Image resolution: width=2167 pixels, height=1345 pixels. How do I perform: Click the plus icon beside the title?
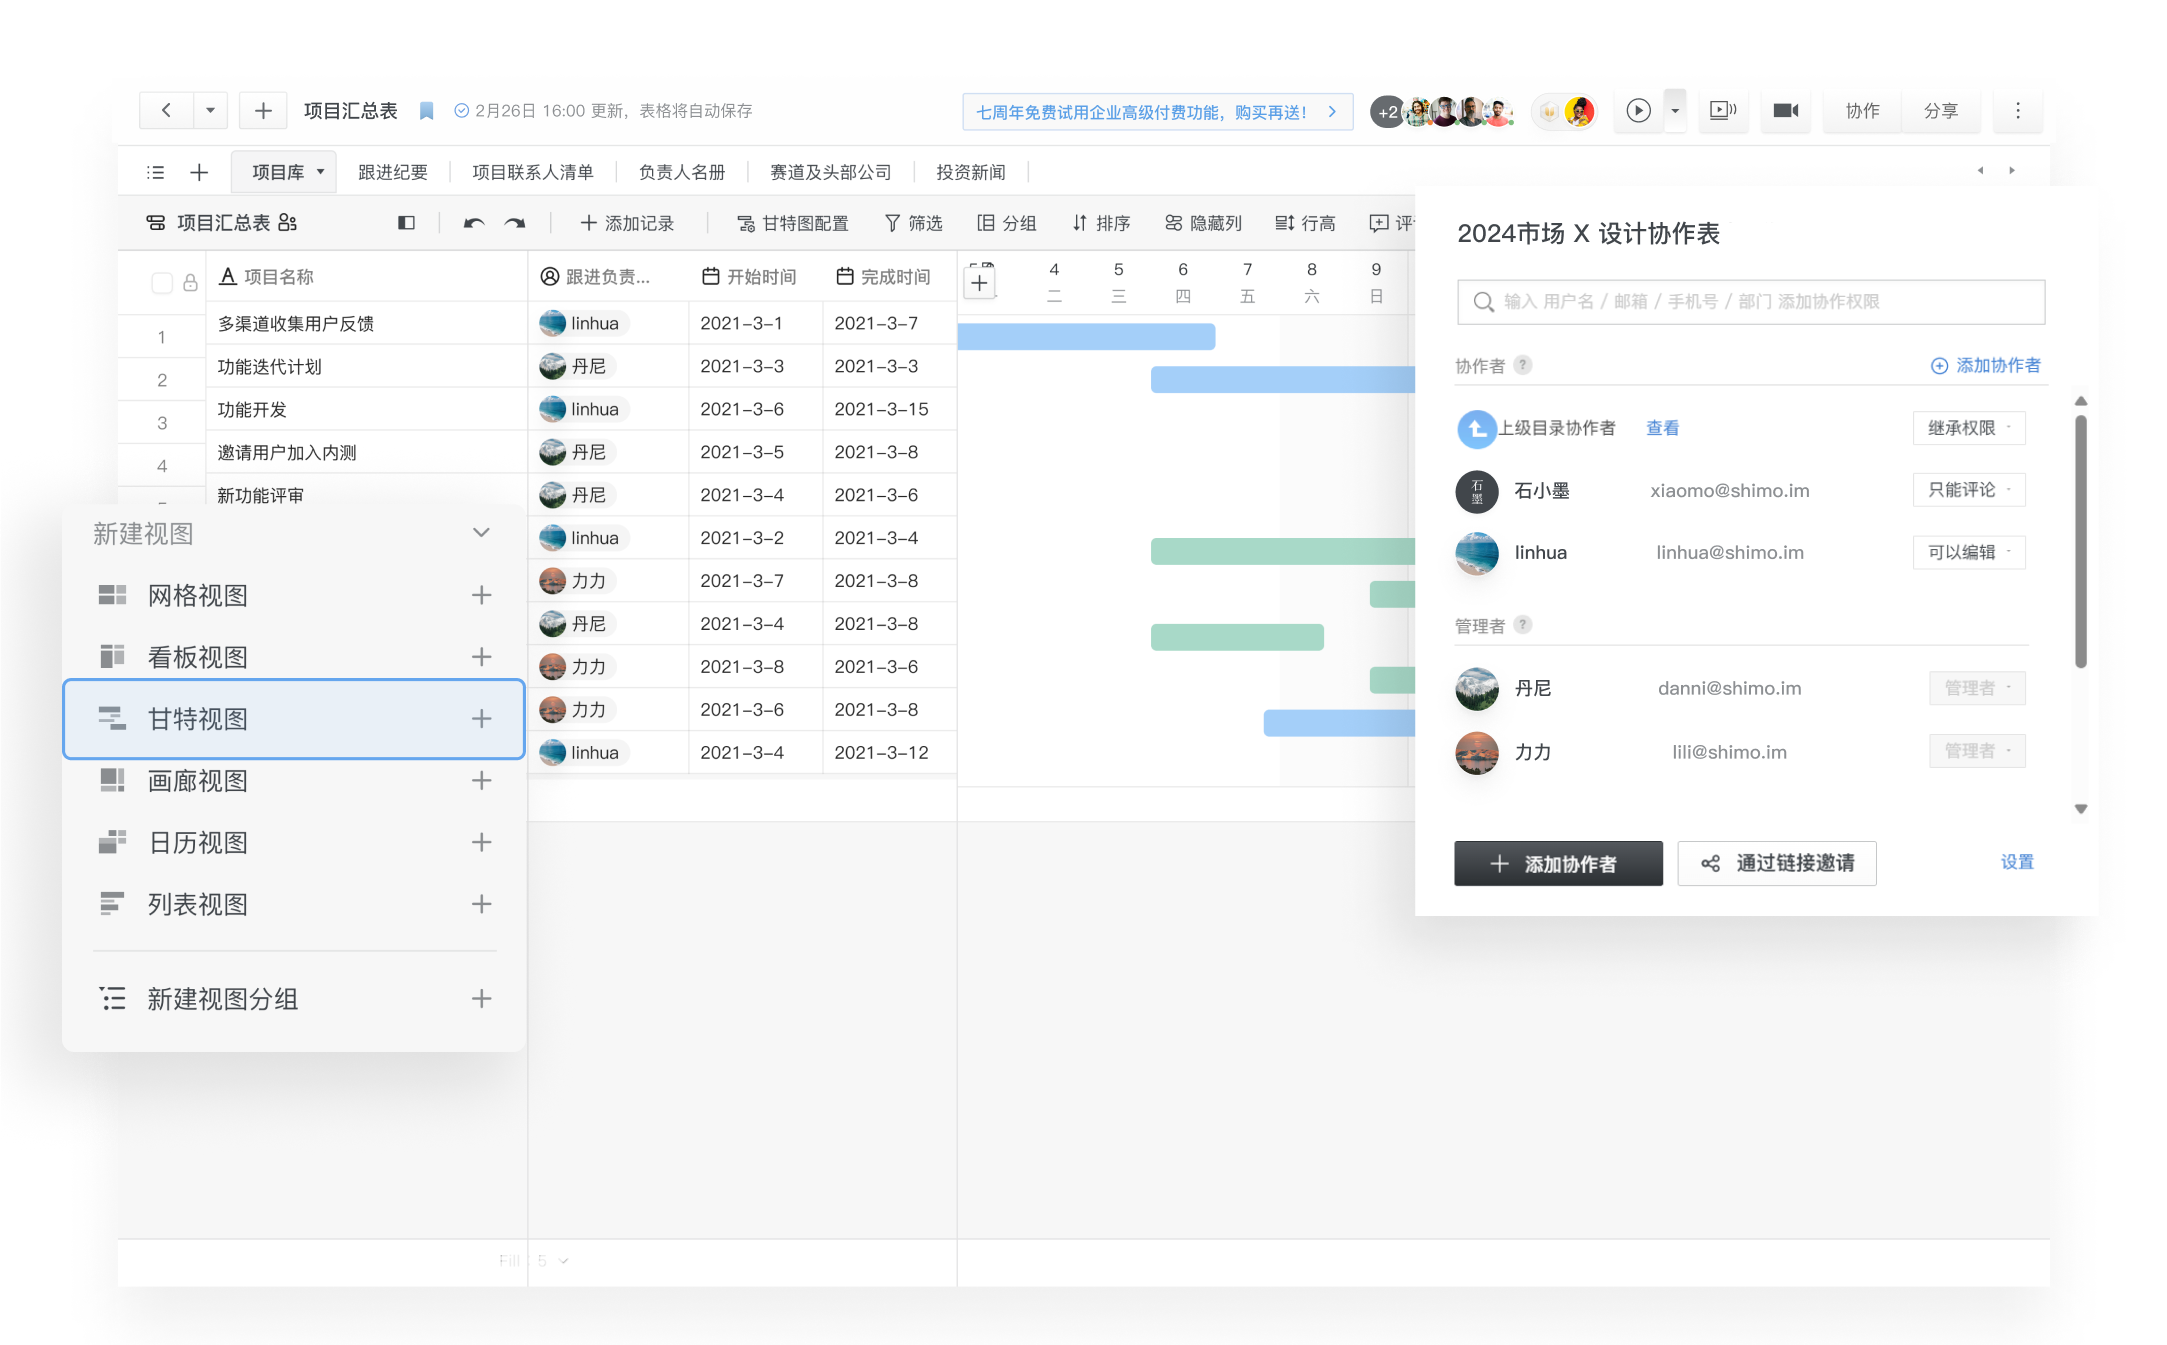pos(263,110)
